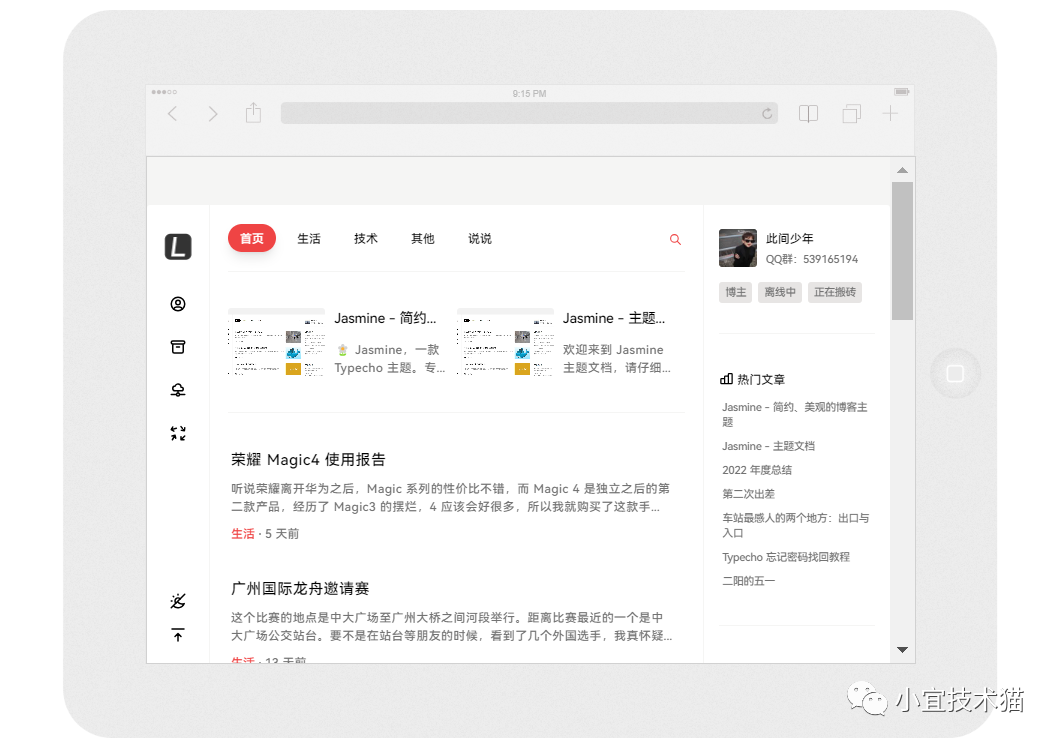Toggle dark mode with the sun icon
The width and height of the screenshot is (1059, 747).
(178, 601)
